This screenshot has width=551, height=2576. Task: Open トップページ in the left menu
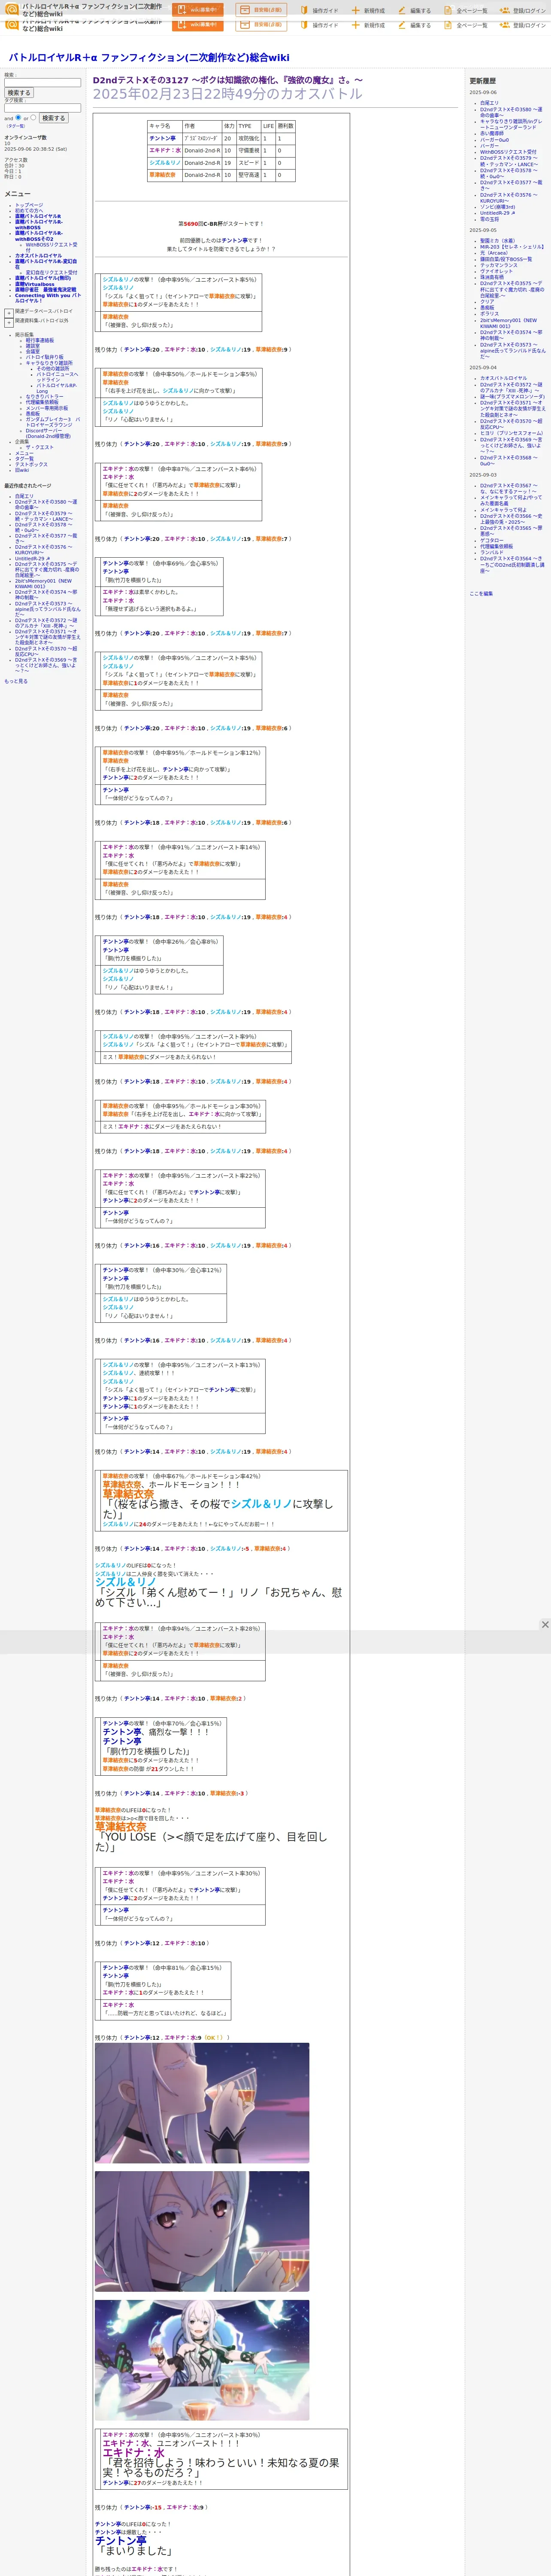click(x=29, y=205)
